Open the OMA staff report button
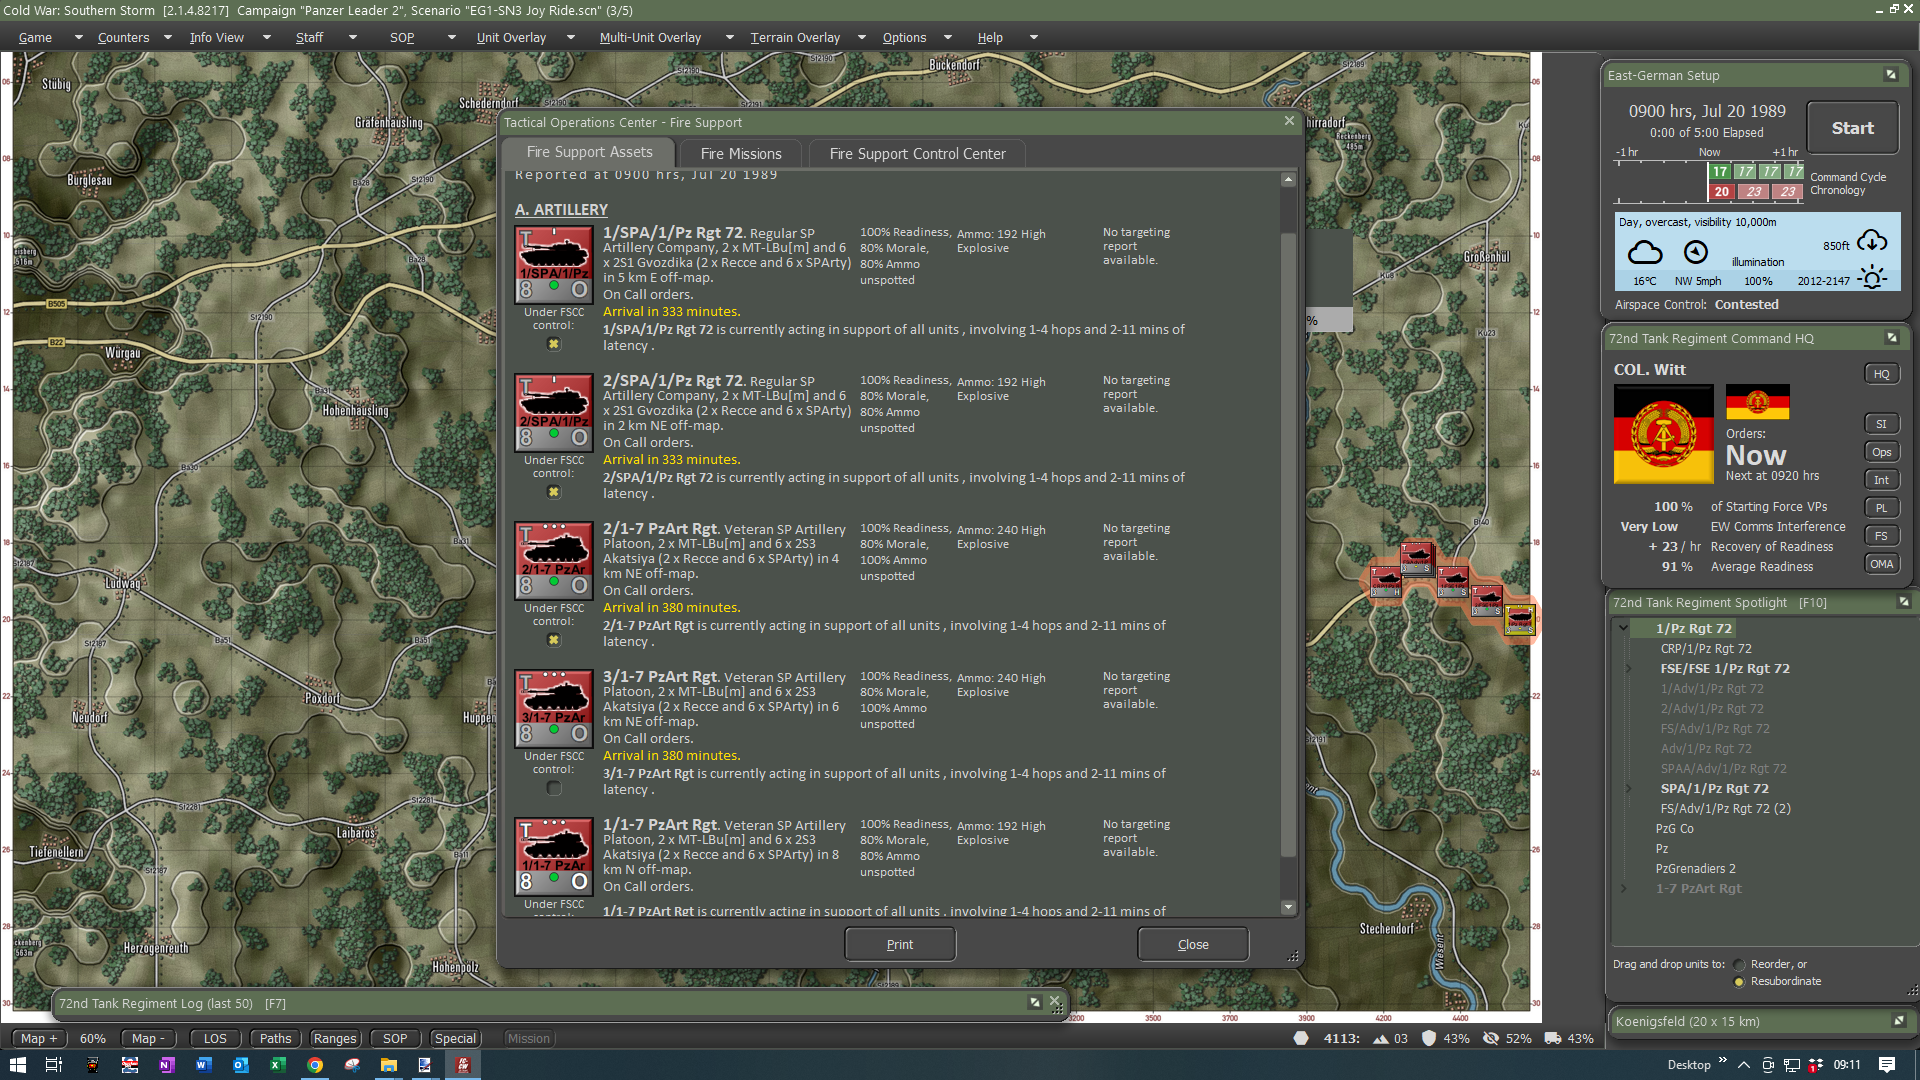The height and width of the screenshot is (1080, 1920). [1881, 564]
